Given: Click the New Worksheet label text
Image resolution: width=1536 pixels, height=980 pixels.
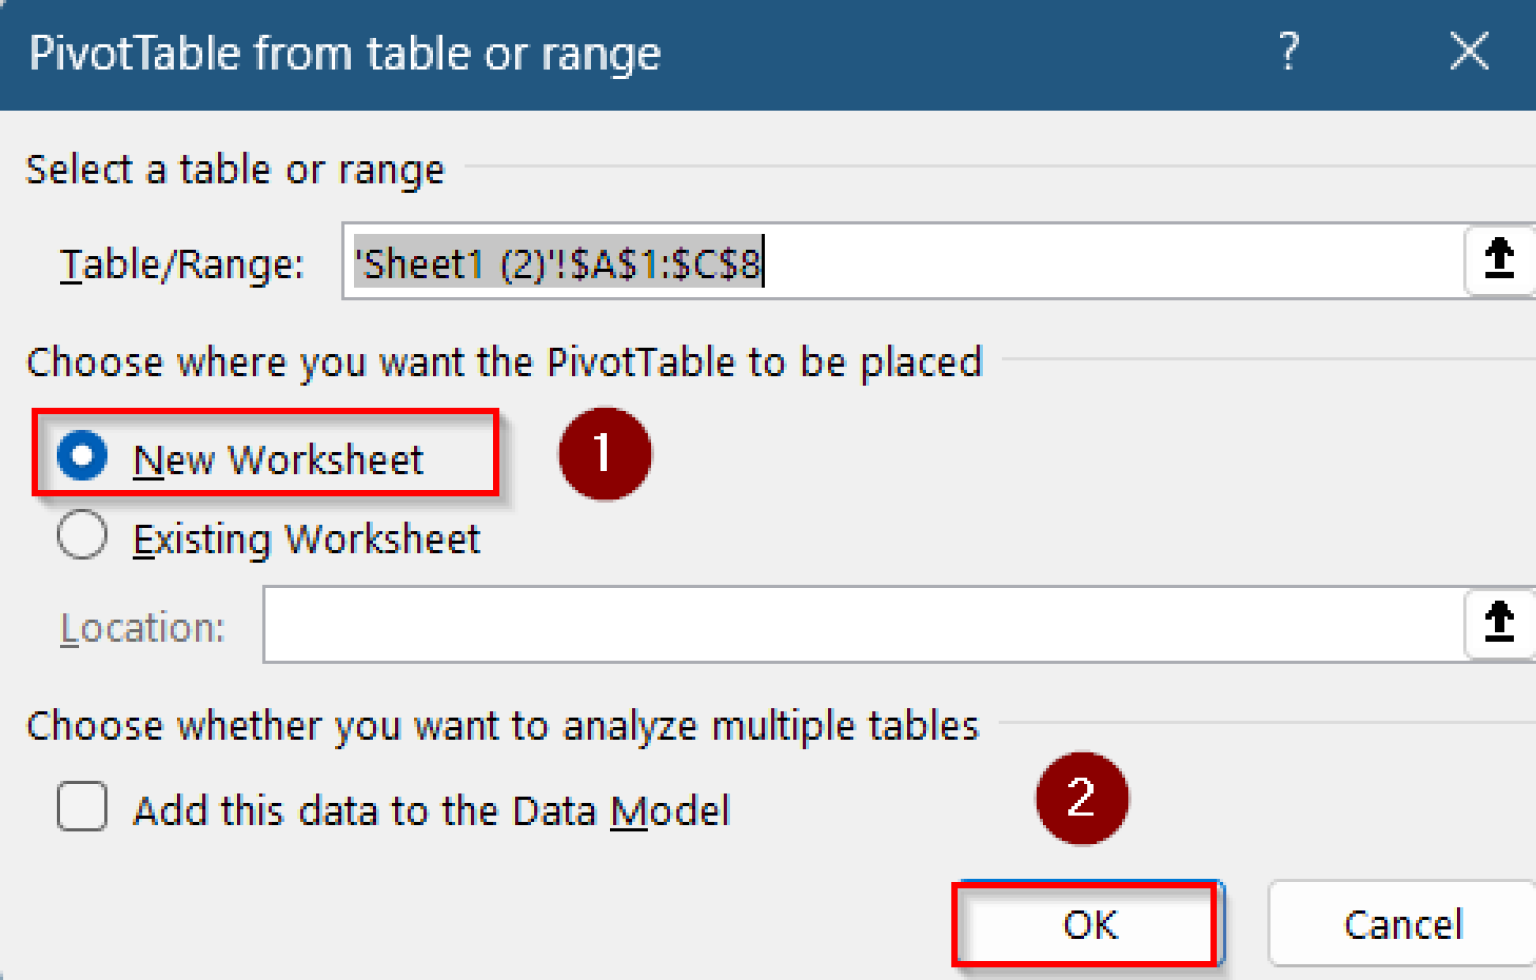Looking at the screenshot, I should [x=279, y=459].
